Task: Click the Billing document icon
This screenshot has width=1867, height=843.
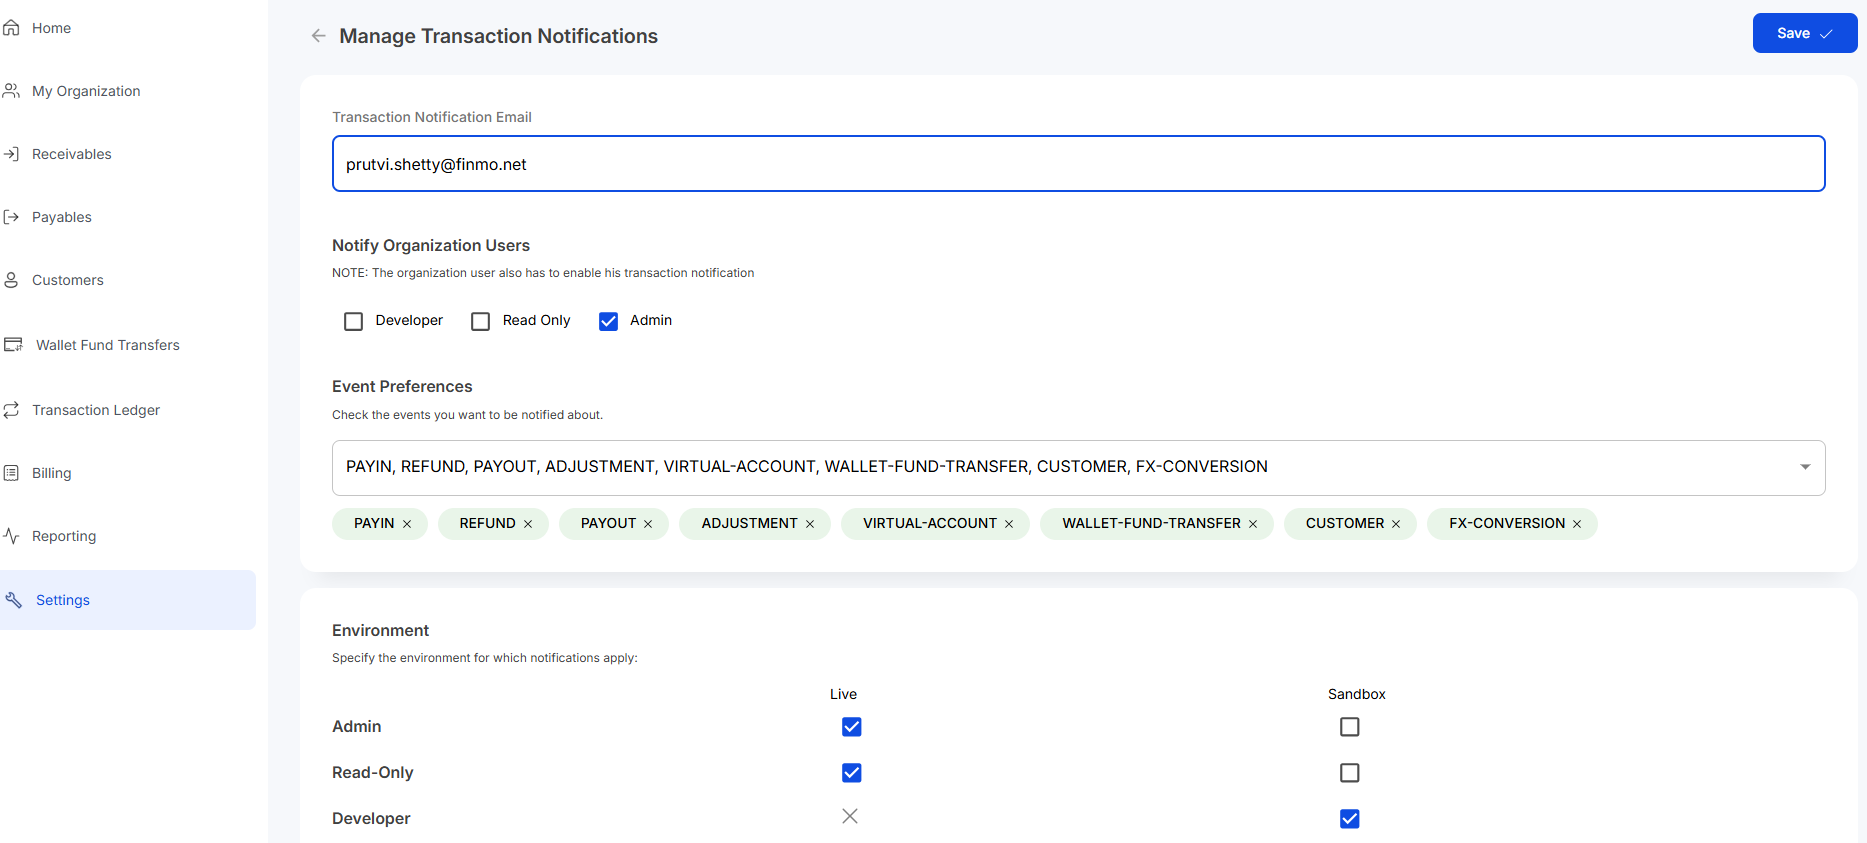Action: (x=12, y=473)
